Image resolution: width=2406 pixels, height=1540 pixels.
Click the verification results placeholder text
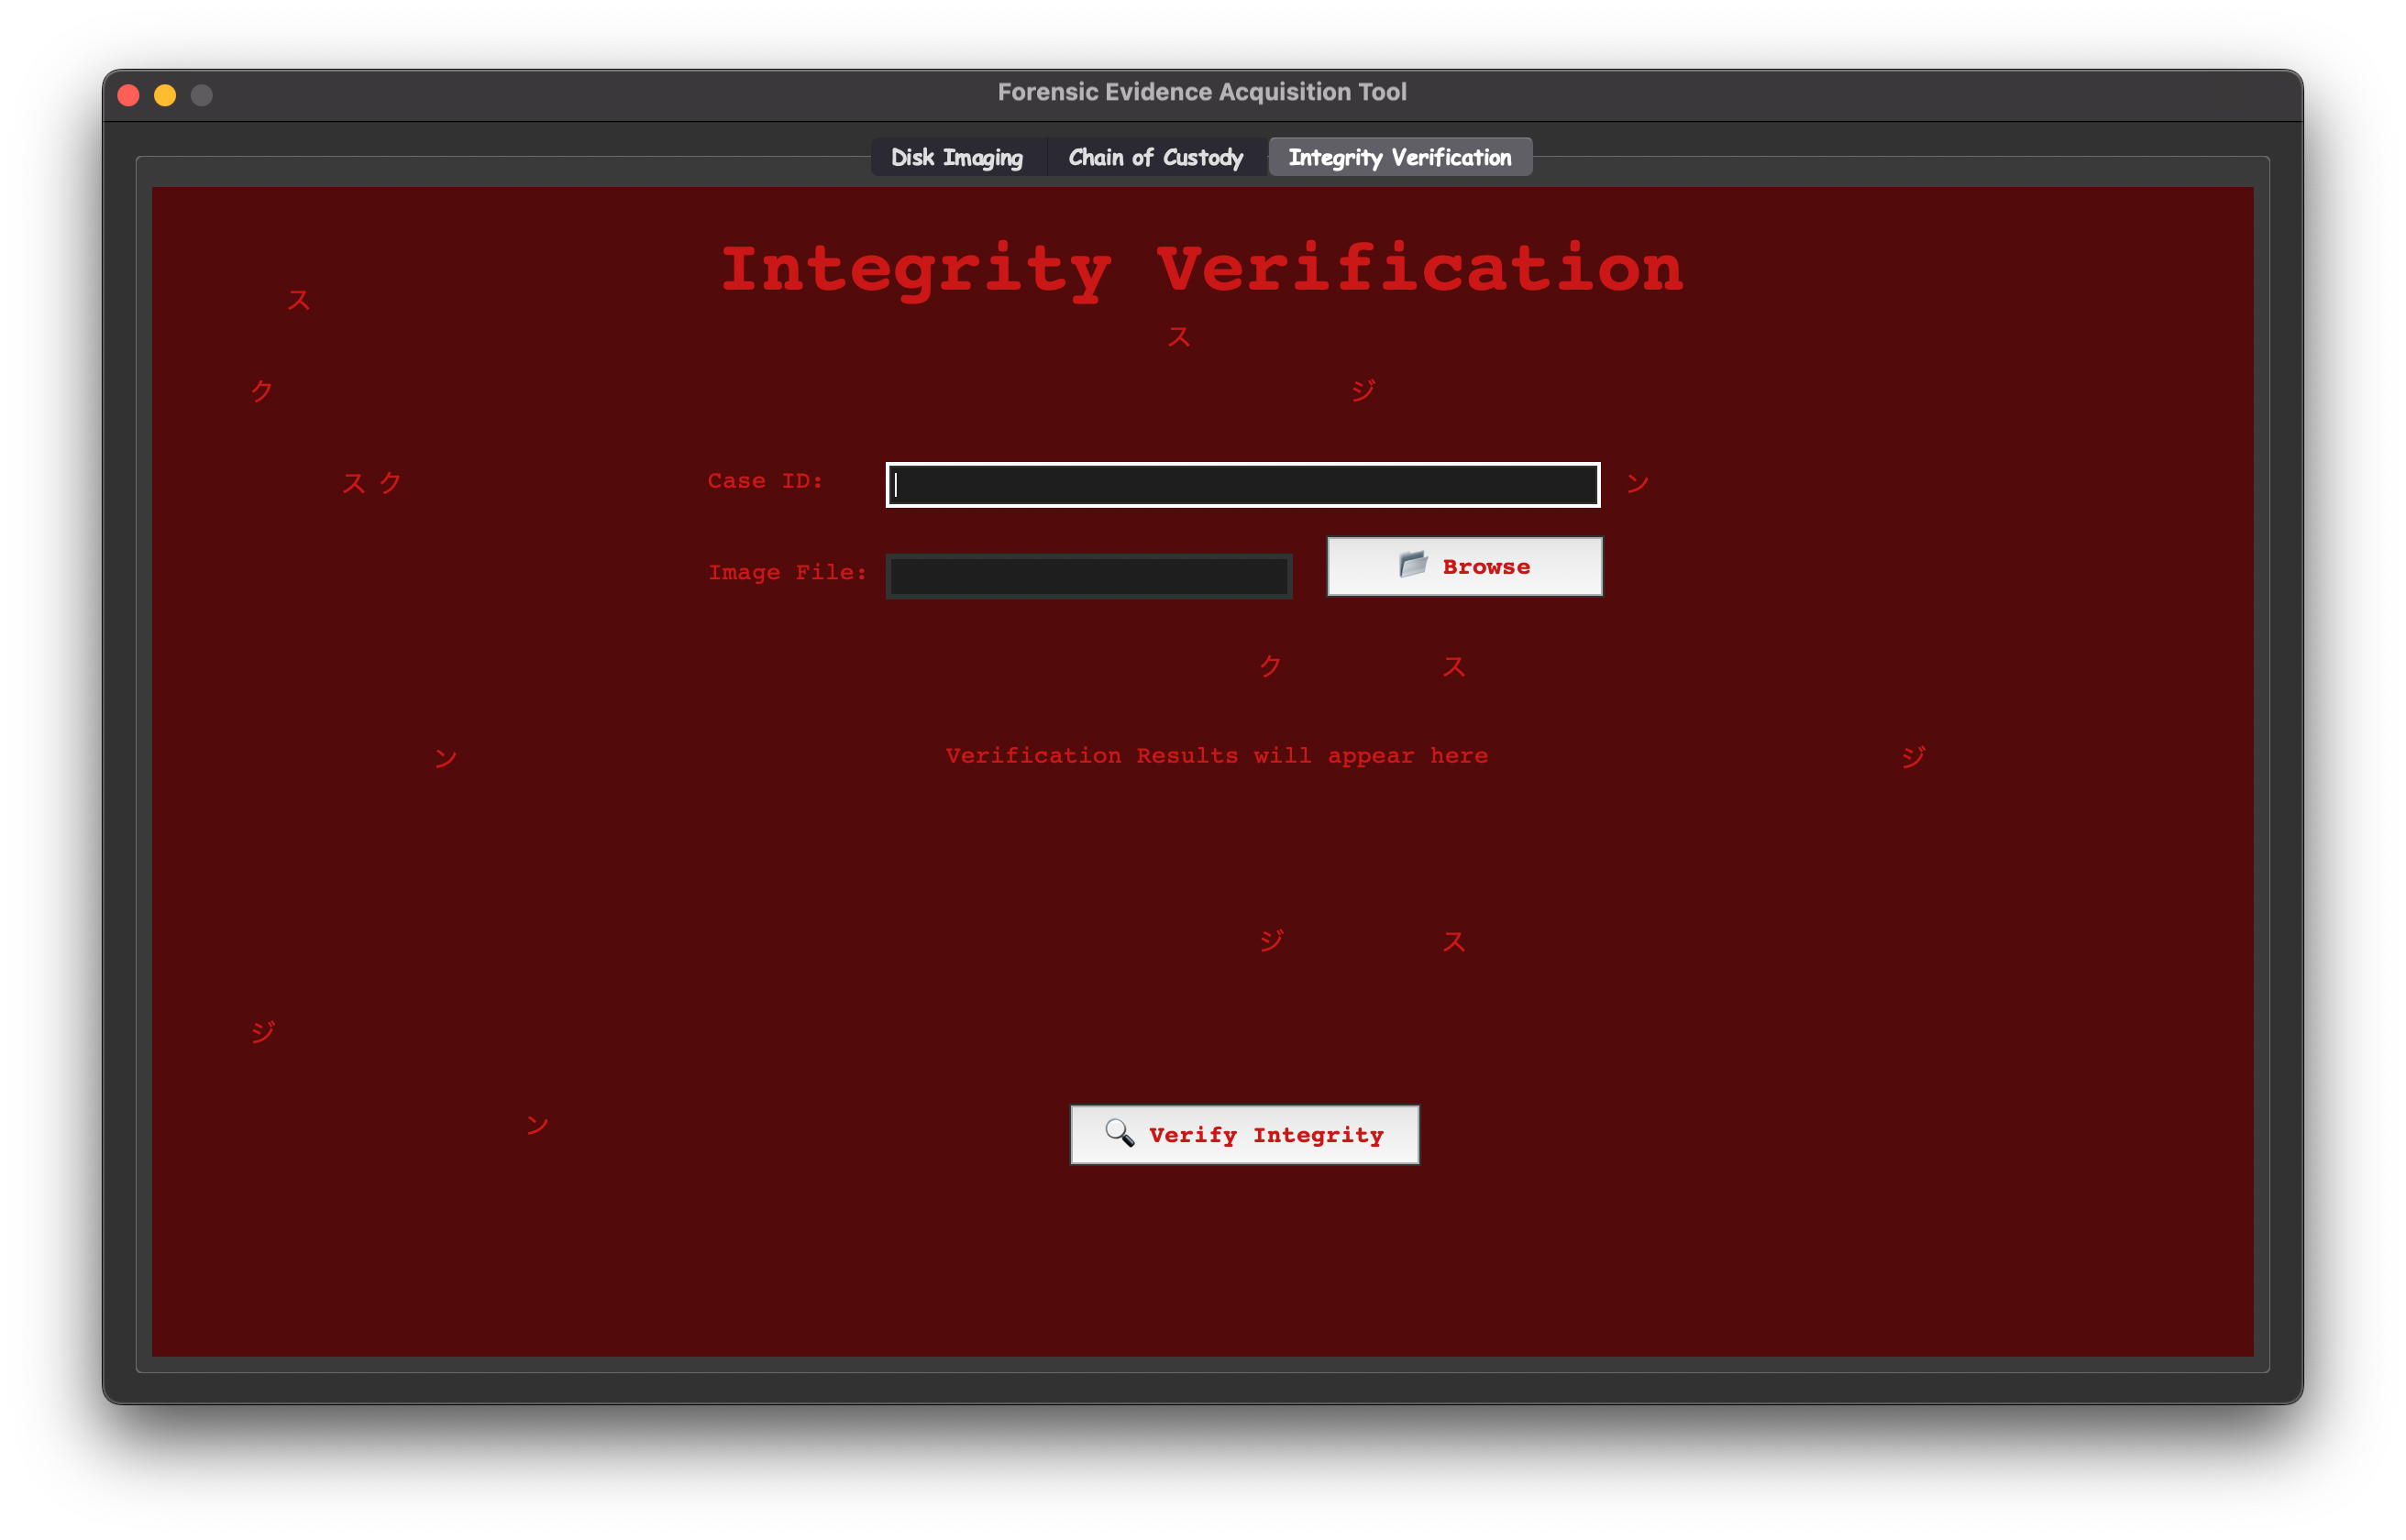pyautogui.click(x=1217, y=756)
